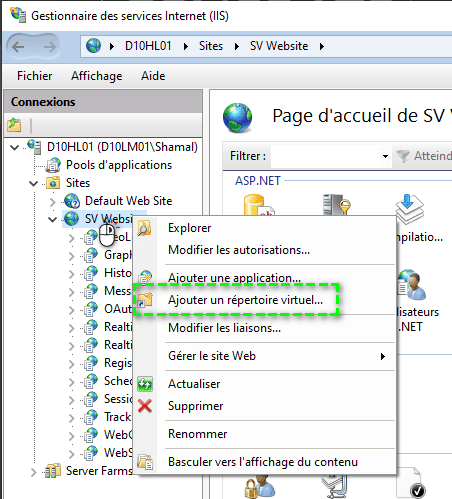
Task: Click the Default Web Site globe icon
Action: click(72, 201)
